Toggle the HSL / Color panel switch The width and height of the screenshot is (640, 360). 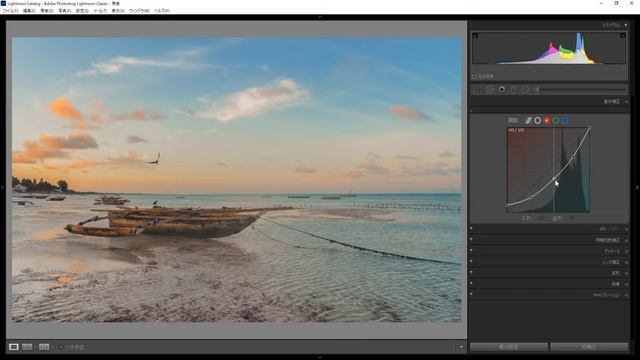(471, 229)
